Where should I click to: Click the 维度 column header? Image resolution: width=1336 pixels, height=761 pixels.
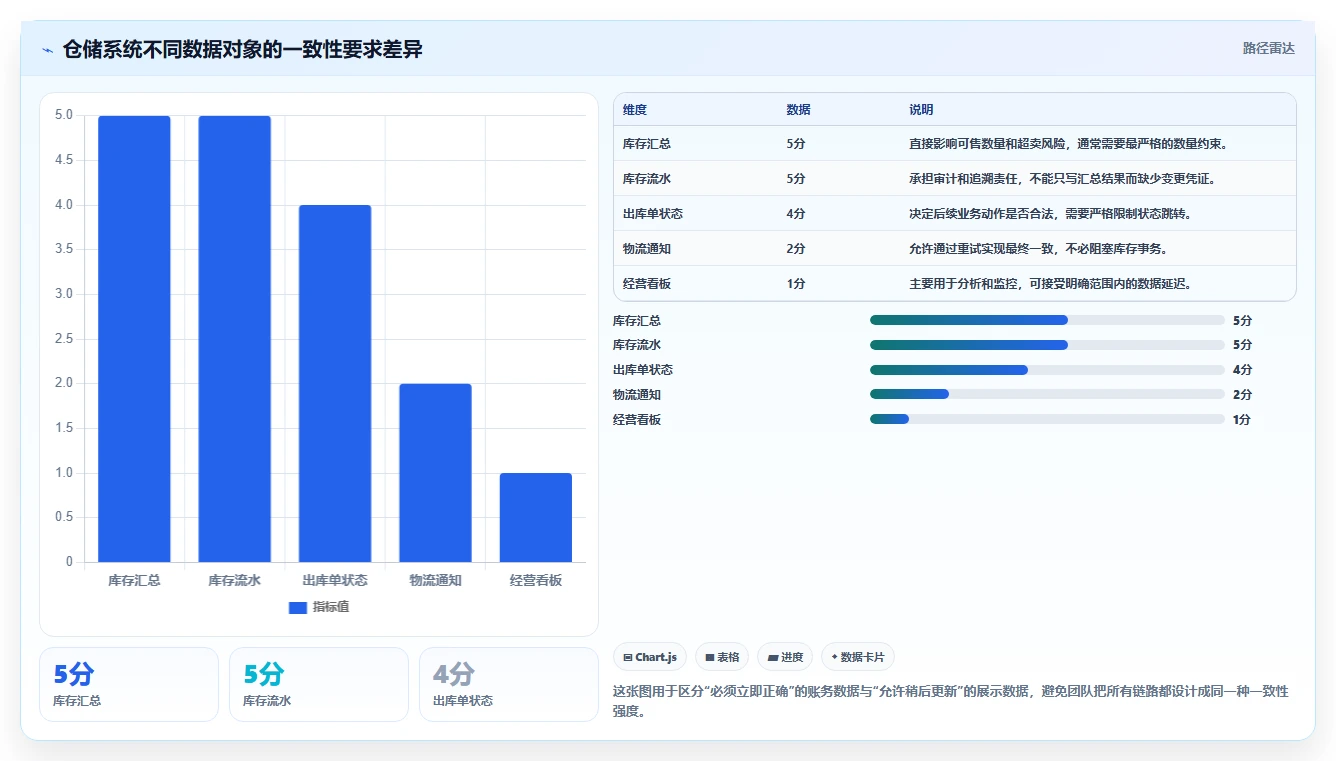(635, 110)
